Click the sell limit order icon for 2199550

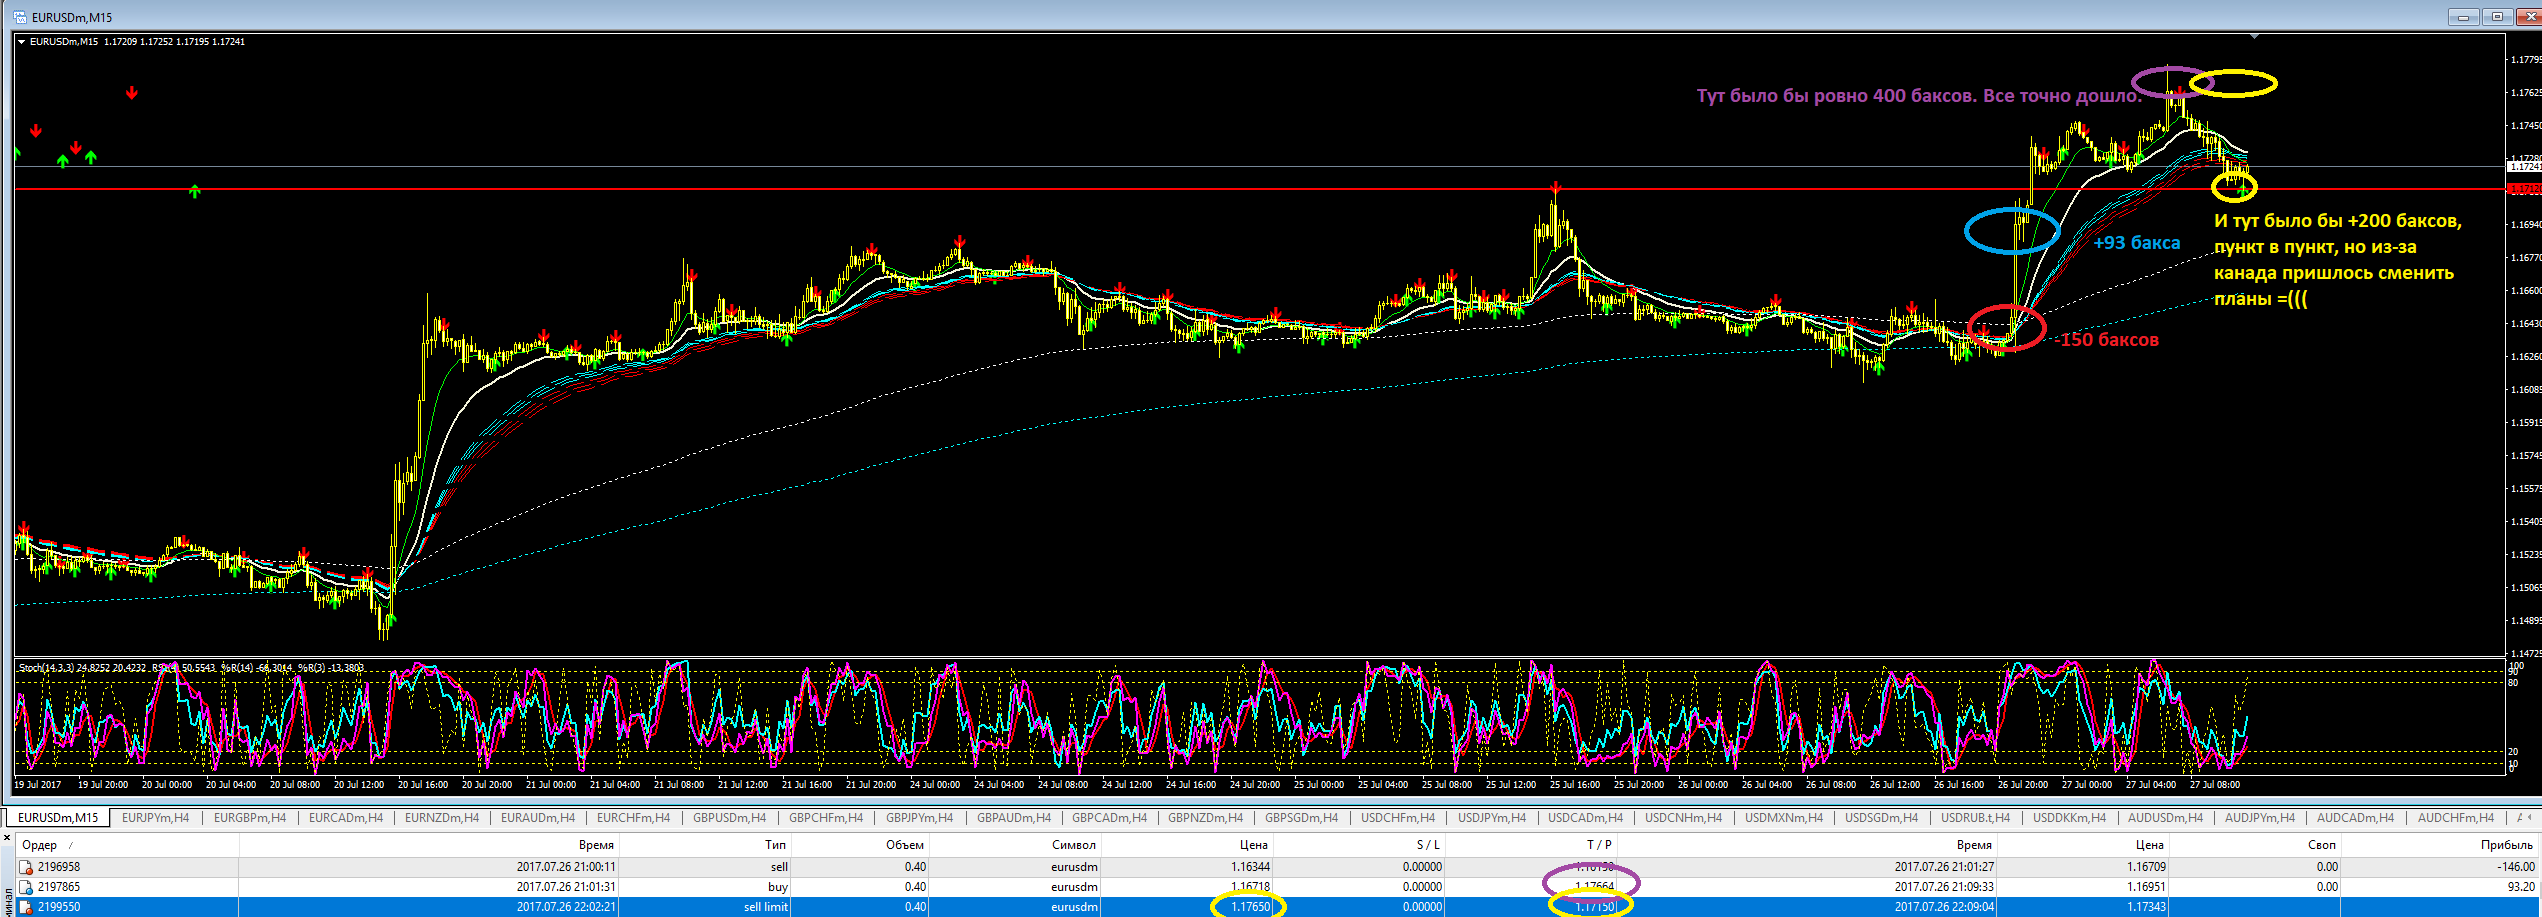click(x=26, y=907)
